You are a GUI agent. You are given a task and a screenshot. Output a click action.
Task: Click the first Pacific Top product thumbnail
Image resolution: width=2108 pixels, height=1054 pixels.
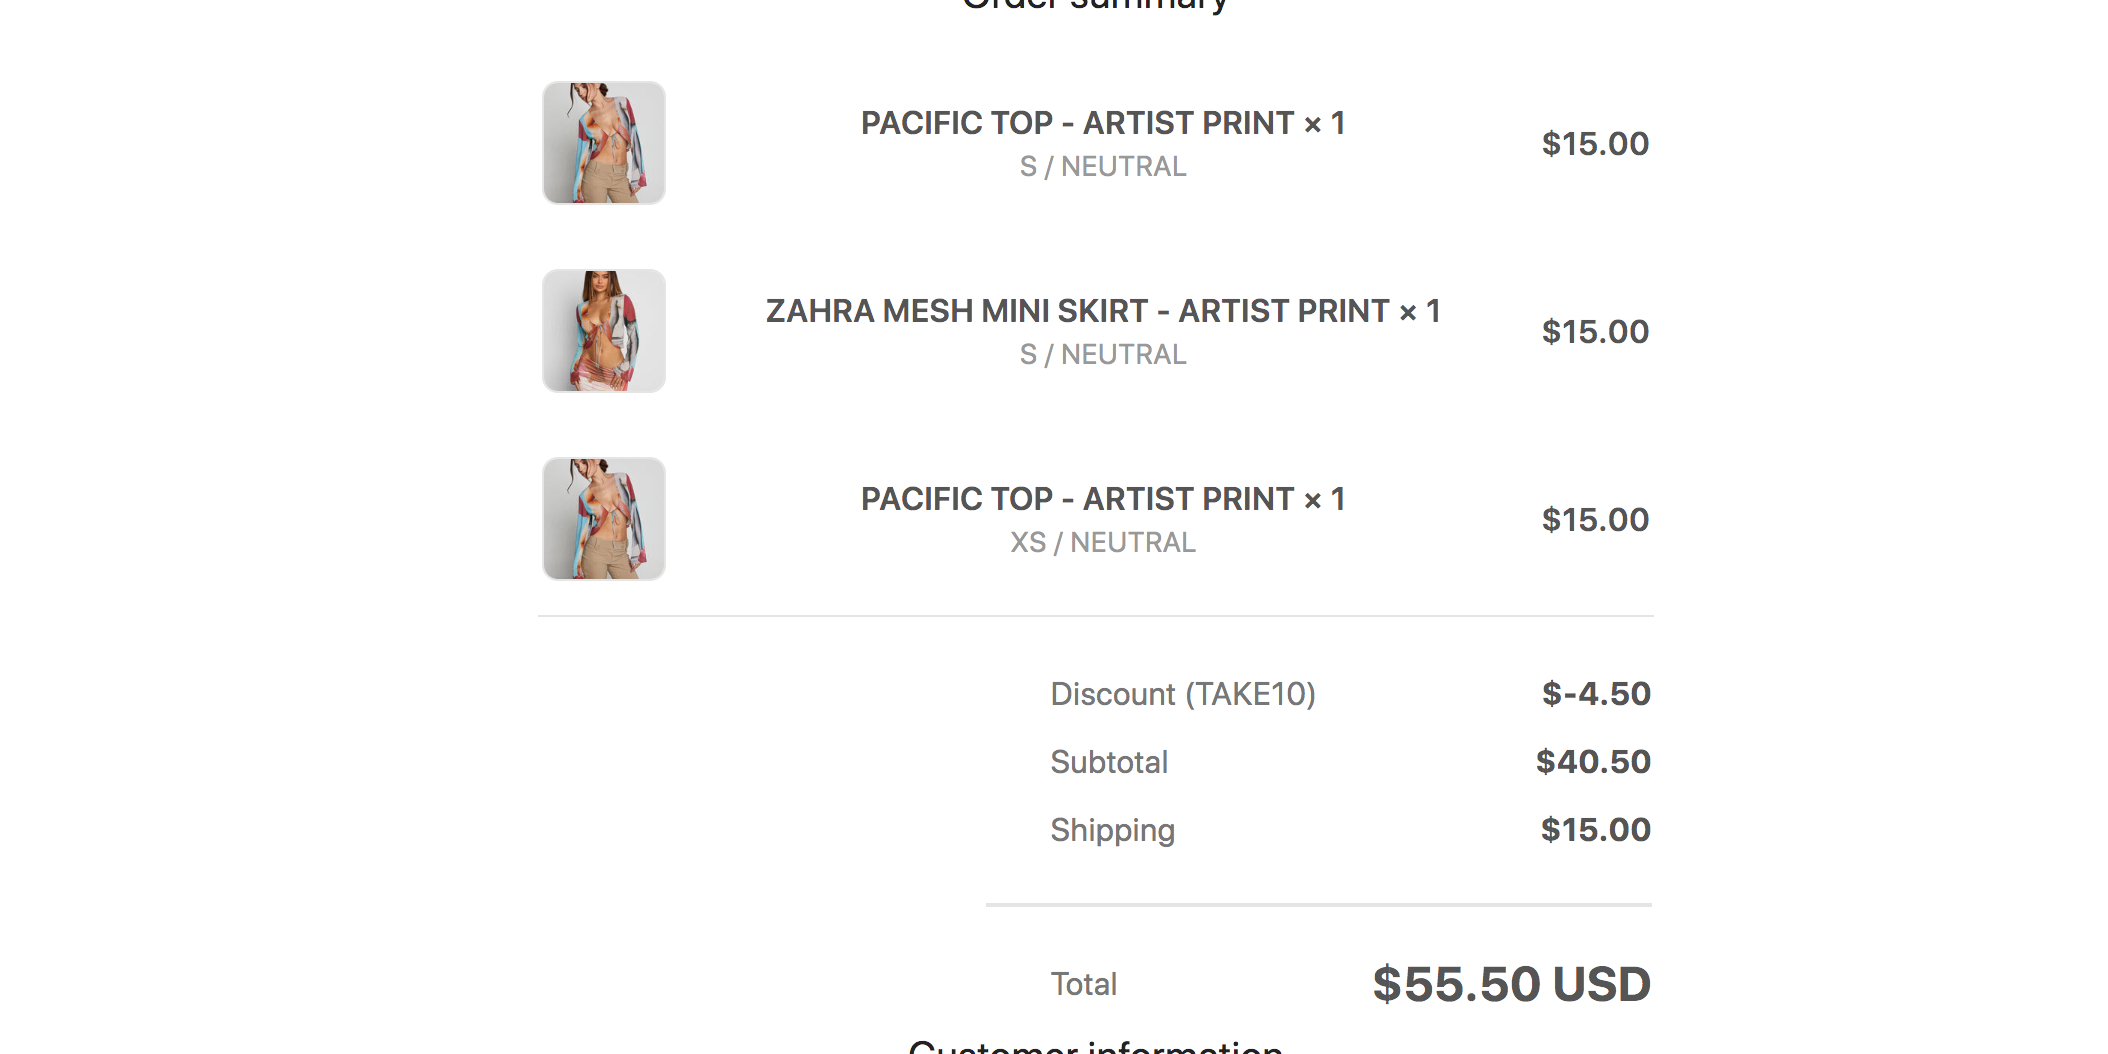point(604,143)
